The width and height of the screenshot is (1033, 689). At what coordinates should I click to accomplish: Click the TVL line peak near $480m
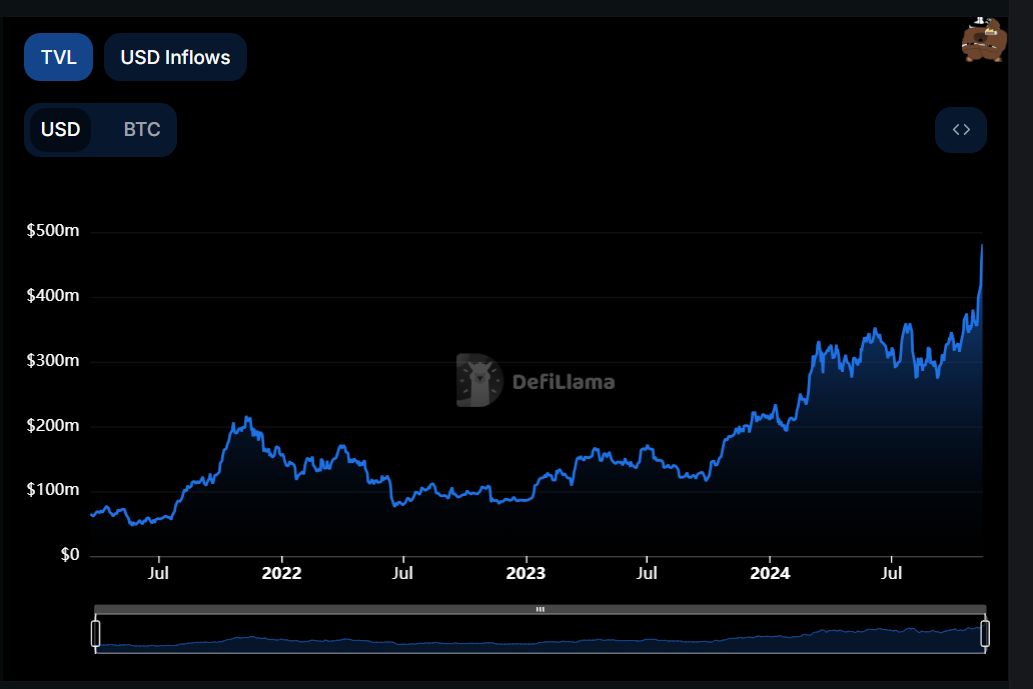coord(982,246)
